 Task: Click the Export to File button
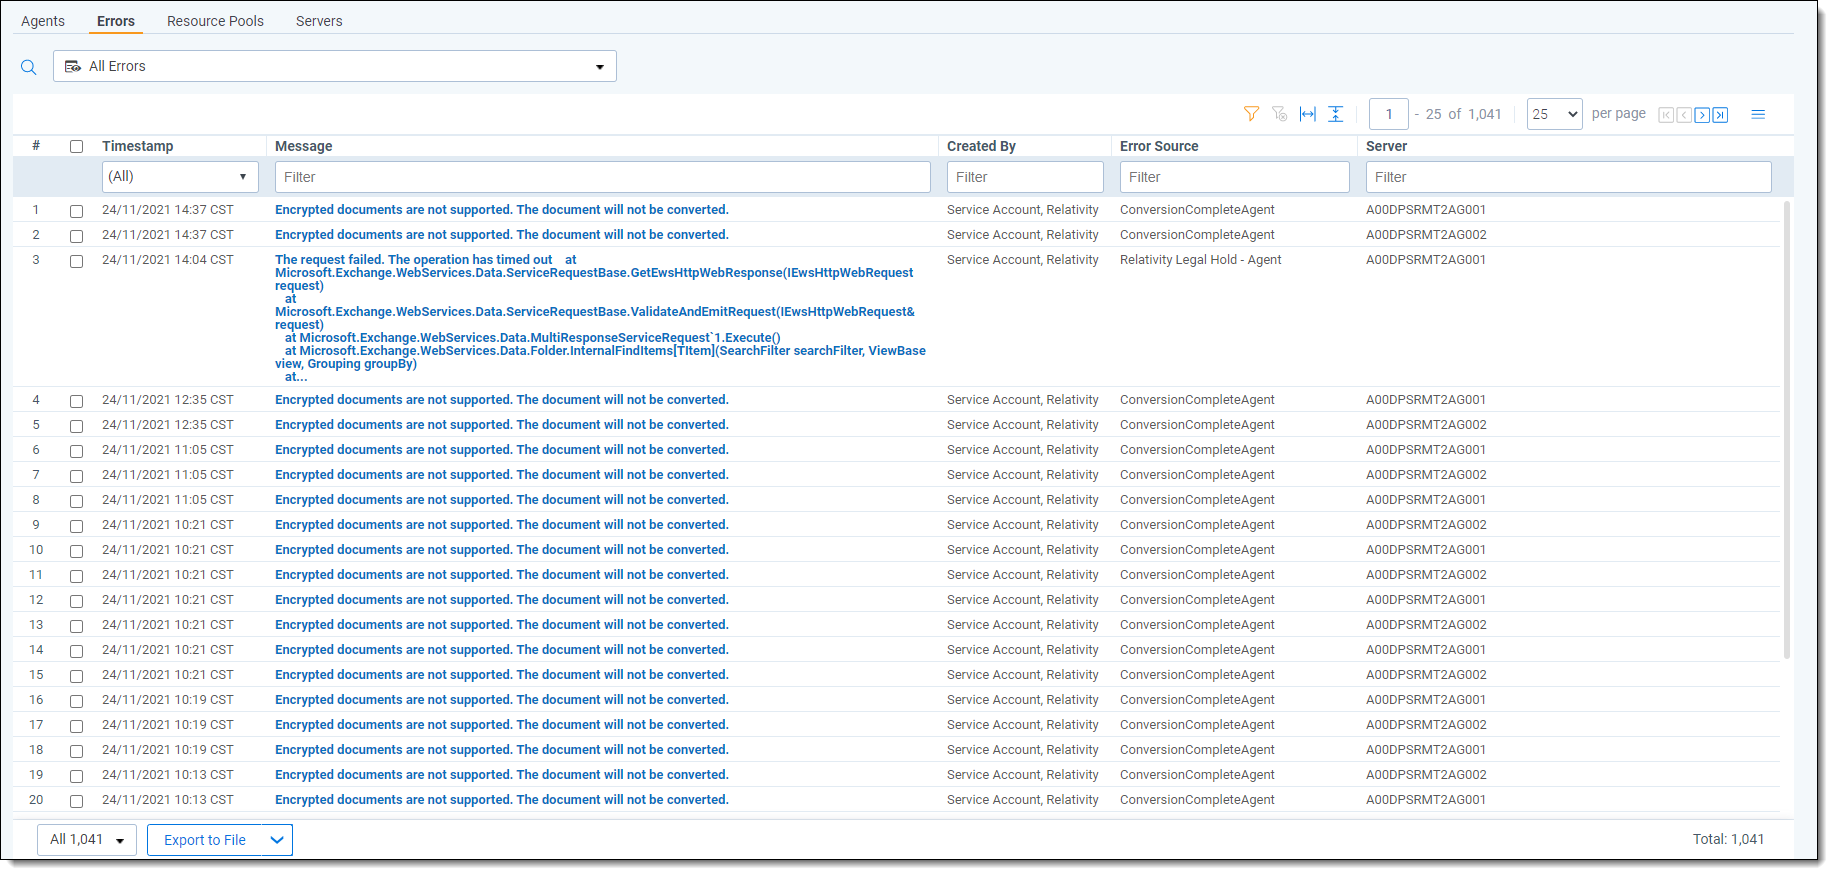coord(205,840)
